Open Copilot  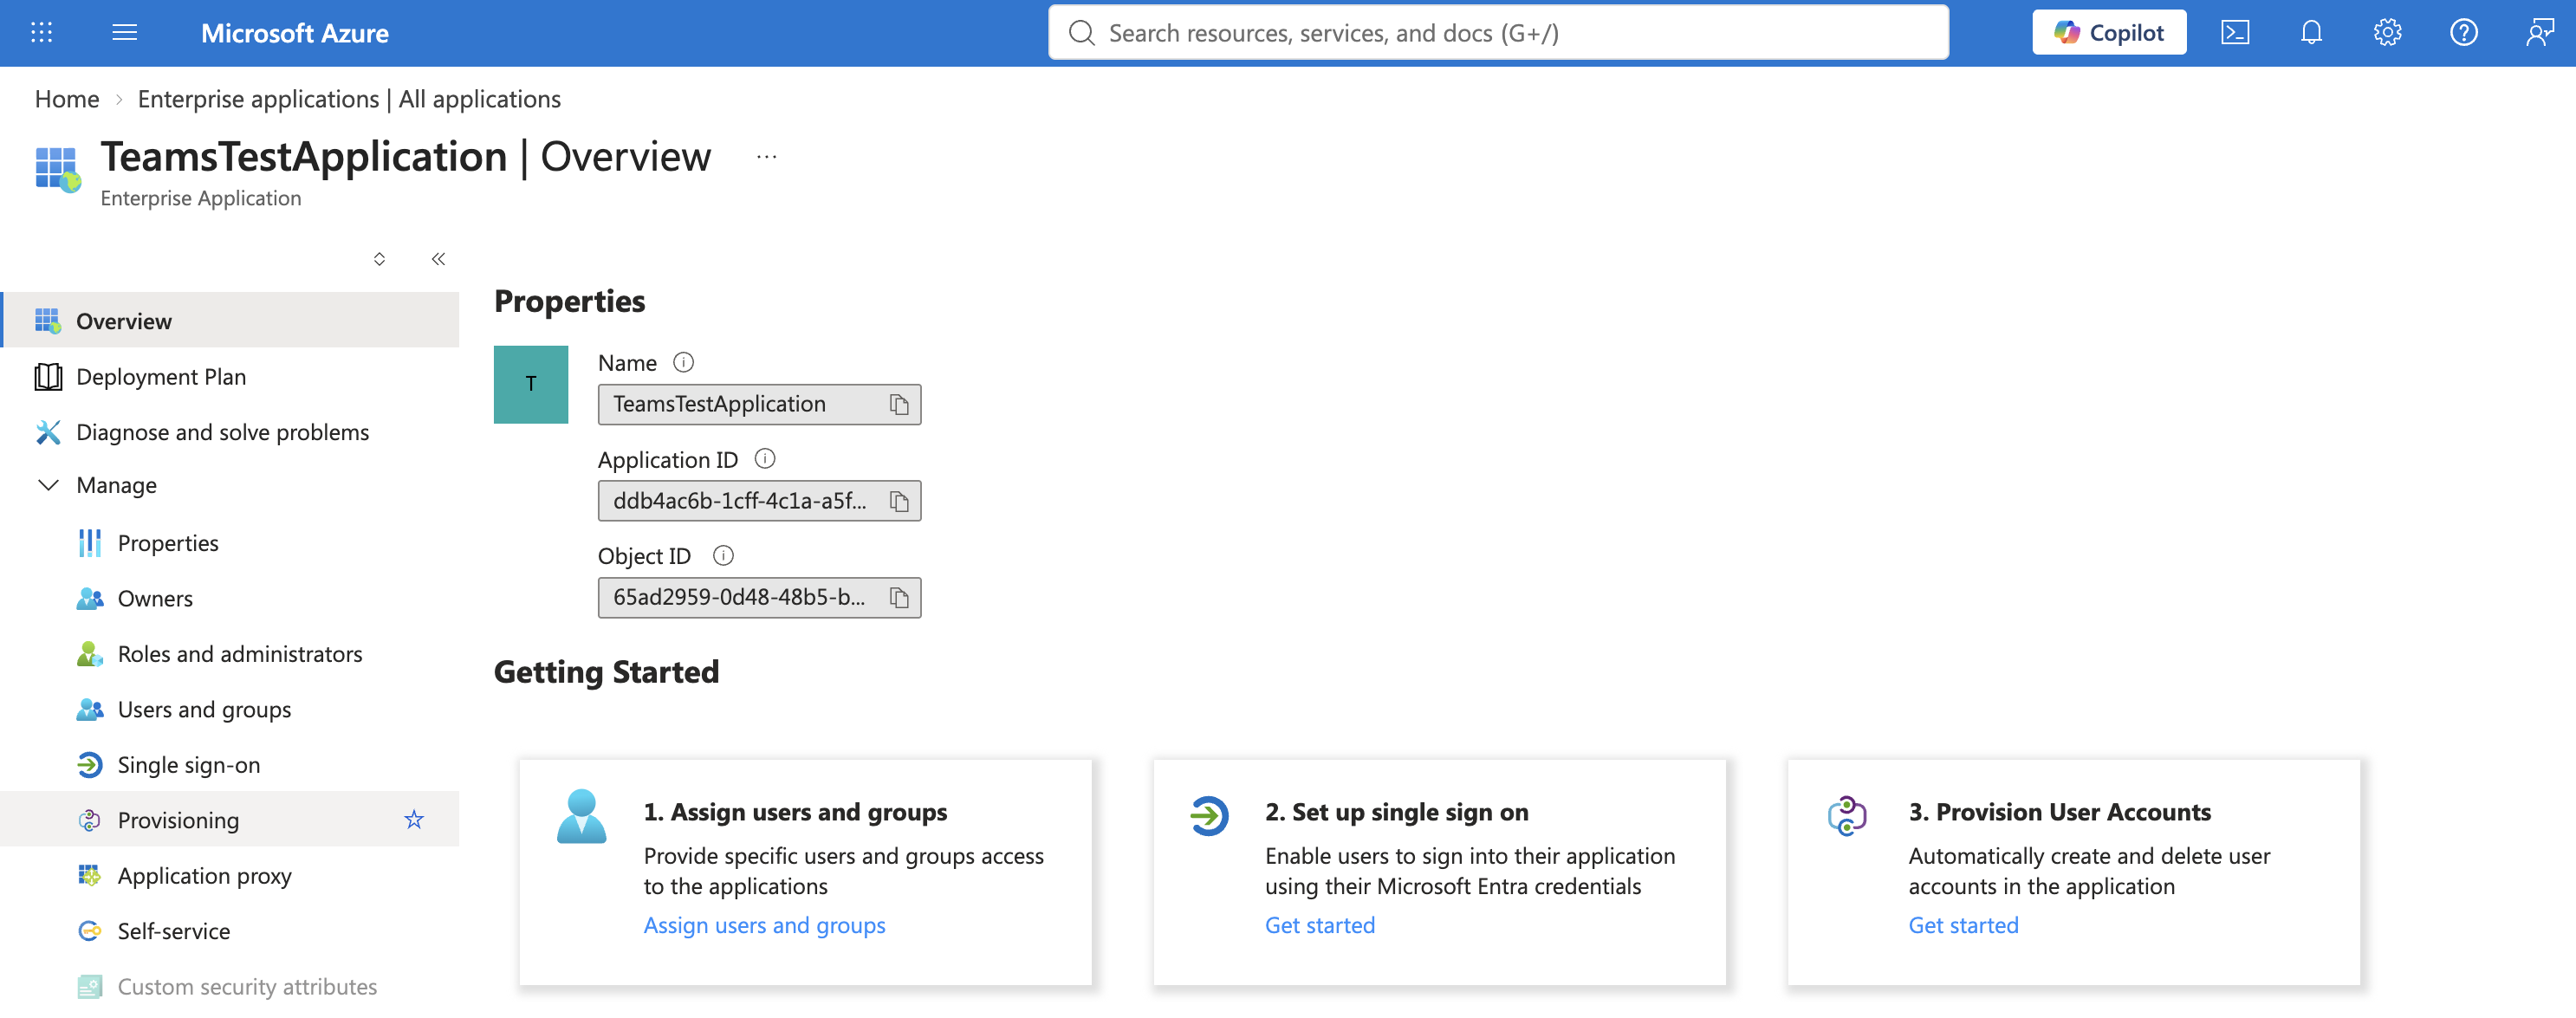pyautogui.click(x=2108, y=33)
